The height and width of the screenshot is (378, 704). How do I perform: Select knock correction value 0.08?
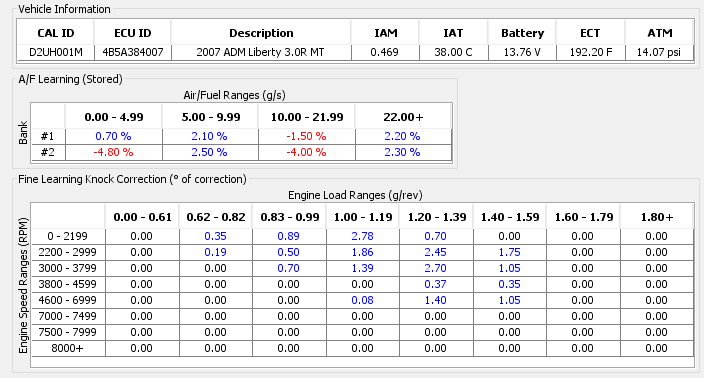[363, 300]
